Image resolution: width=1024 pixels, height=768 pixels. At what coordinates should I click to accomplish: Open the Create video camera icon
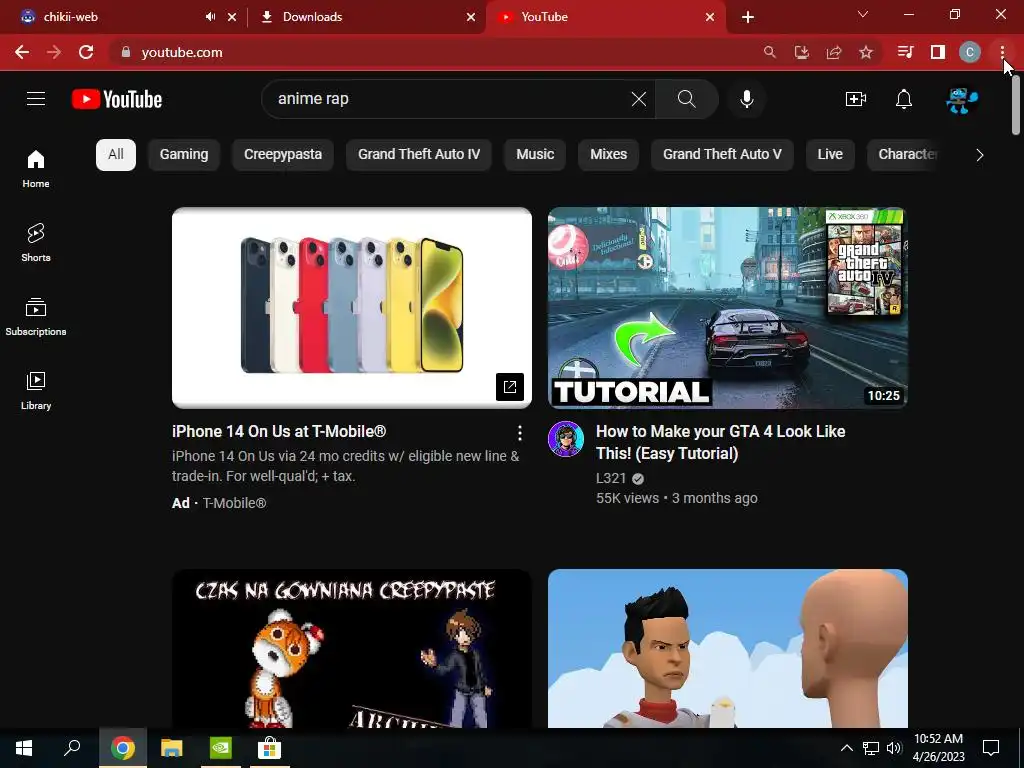coord(856,99)
